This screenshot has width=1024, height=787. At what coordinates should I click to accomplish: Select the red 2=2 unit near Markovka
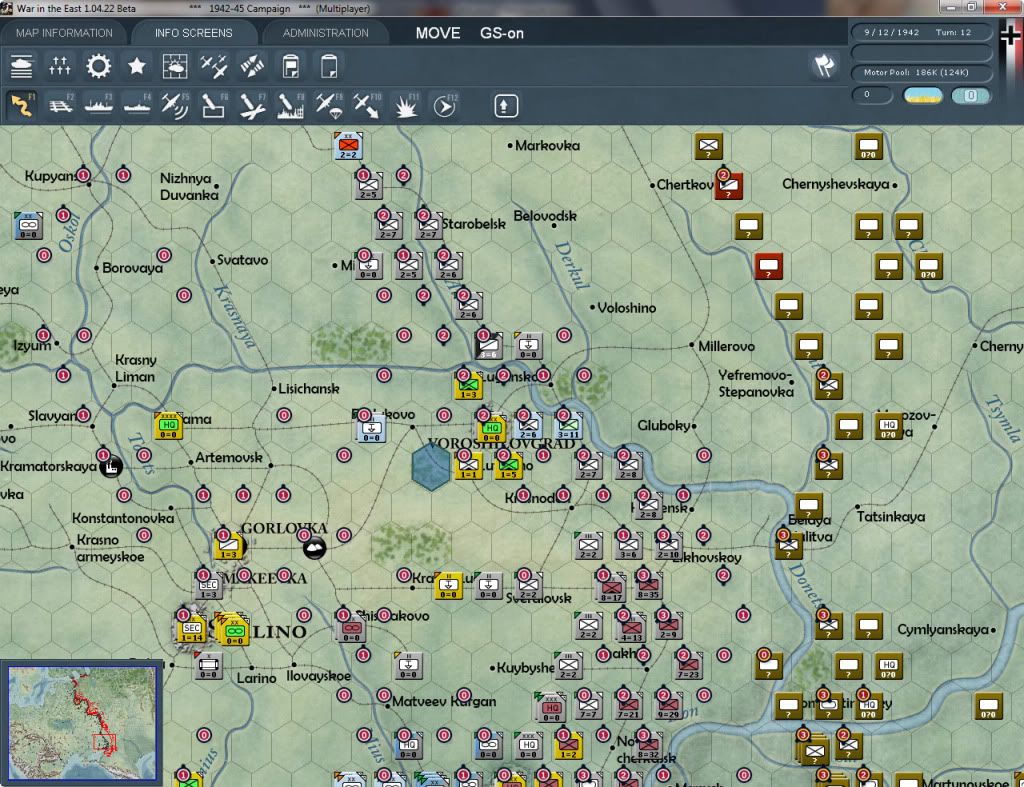[348, 146]
